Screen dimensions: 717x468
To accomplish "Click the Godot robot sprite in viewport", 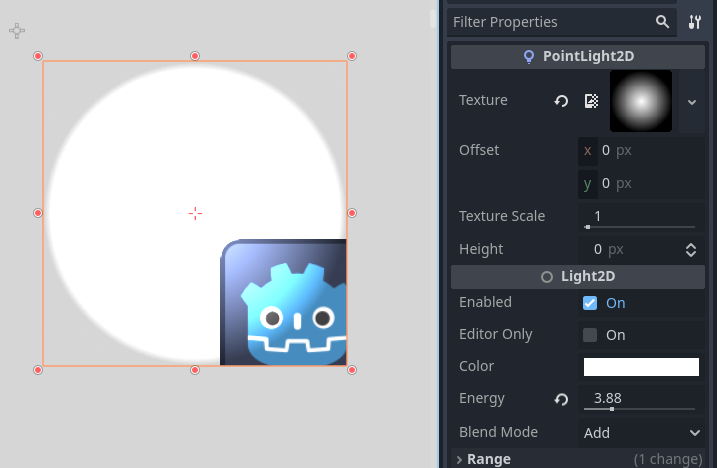I will point(285,304).
